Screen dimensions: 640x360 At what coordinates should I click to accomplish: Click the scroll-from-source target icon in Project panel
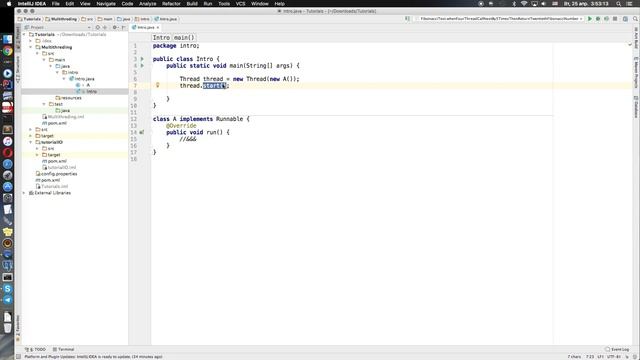(98, 27)
